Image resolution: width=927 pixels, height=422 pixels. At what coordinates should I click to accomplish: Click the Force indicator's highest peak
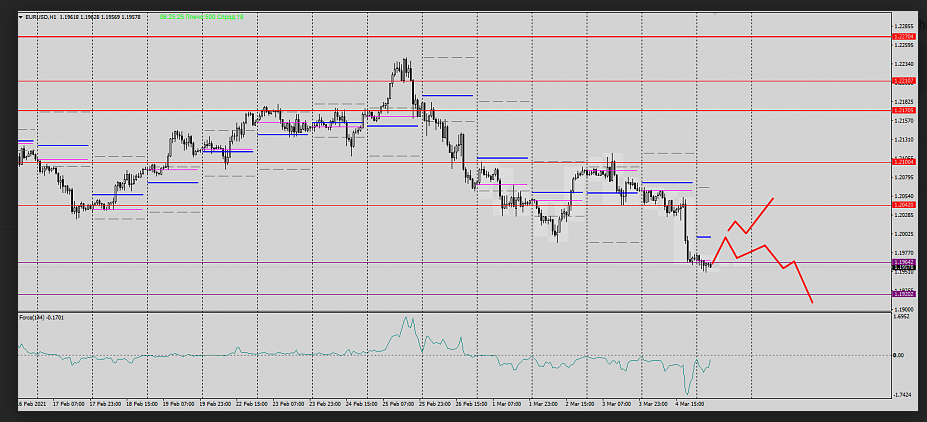406,319
